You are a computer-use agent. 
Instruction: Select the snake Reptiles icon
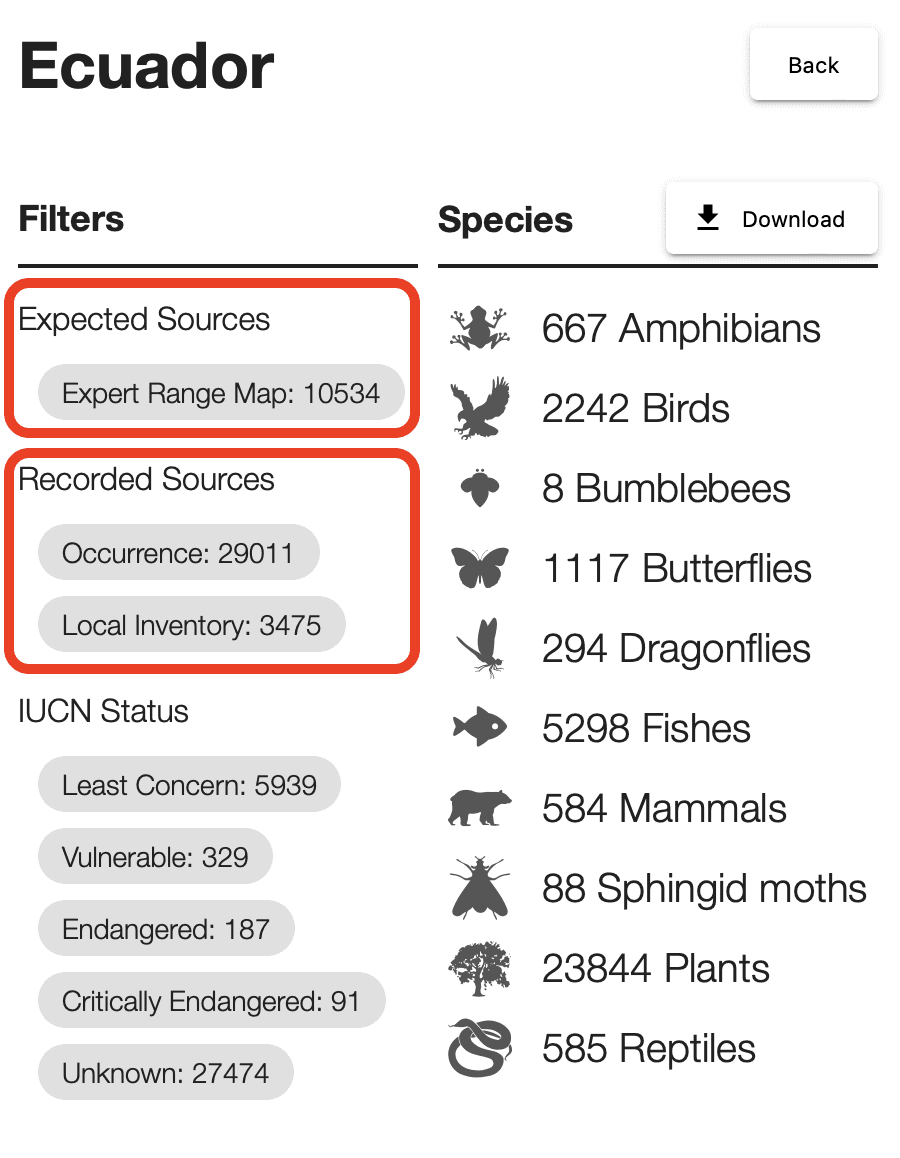[480, 1048]
